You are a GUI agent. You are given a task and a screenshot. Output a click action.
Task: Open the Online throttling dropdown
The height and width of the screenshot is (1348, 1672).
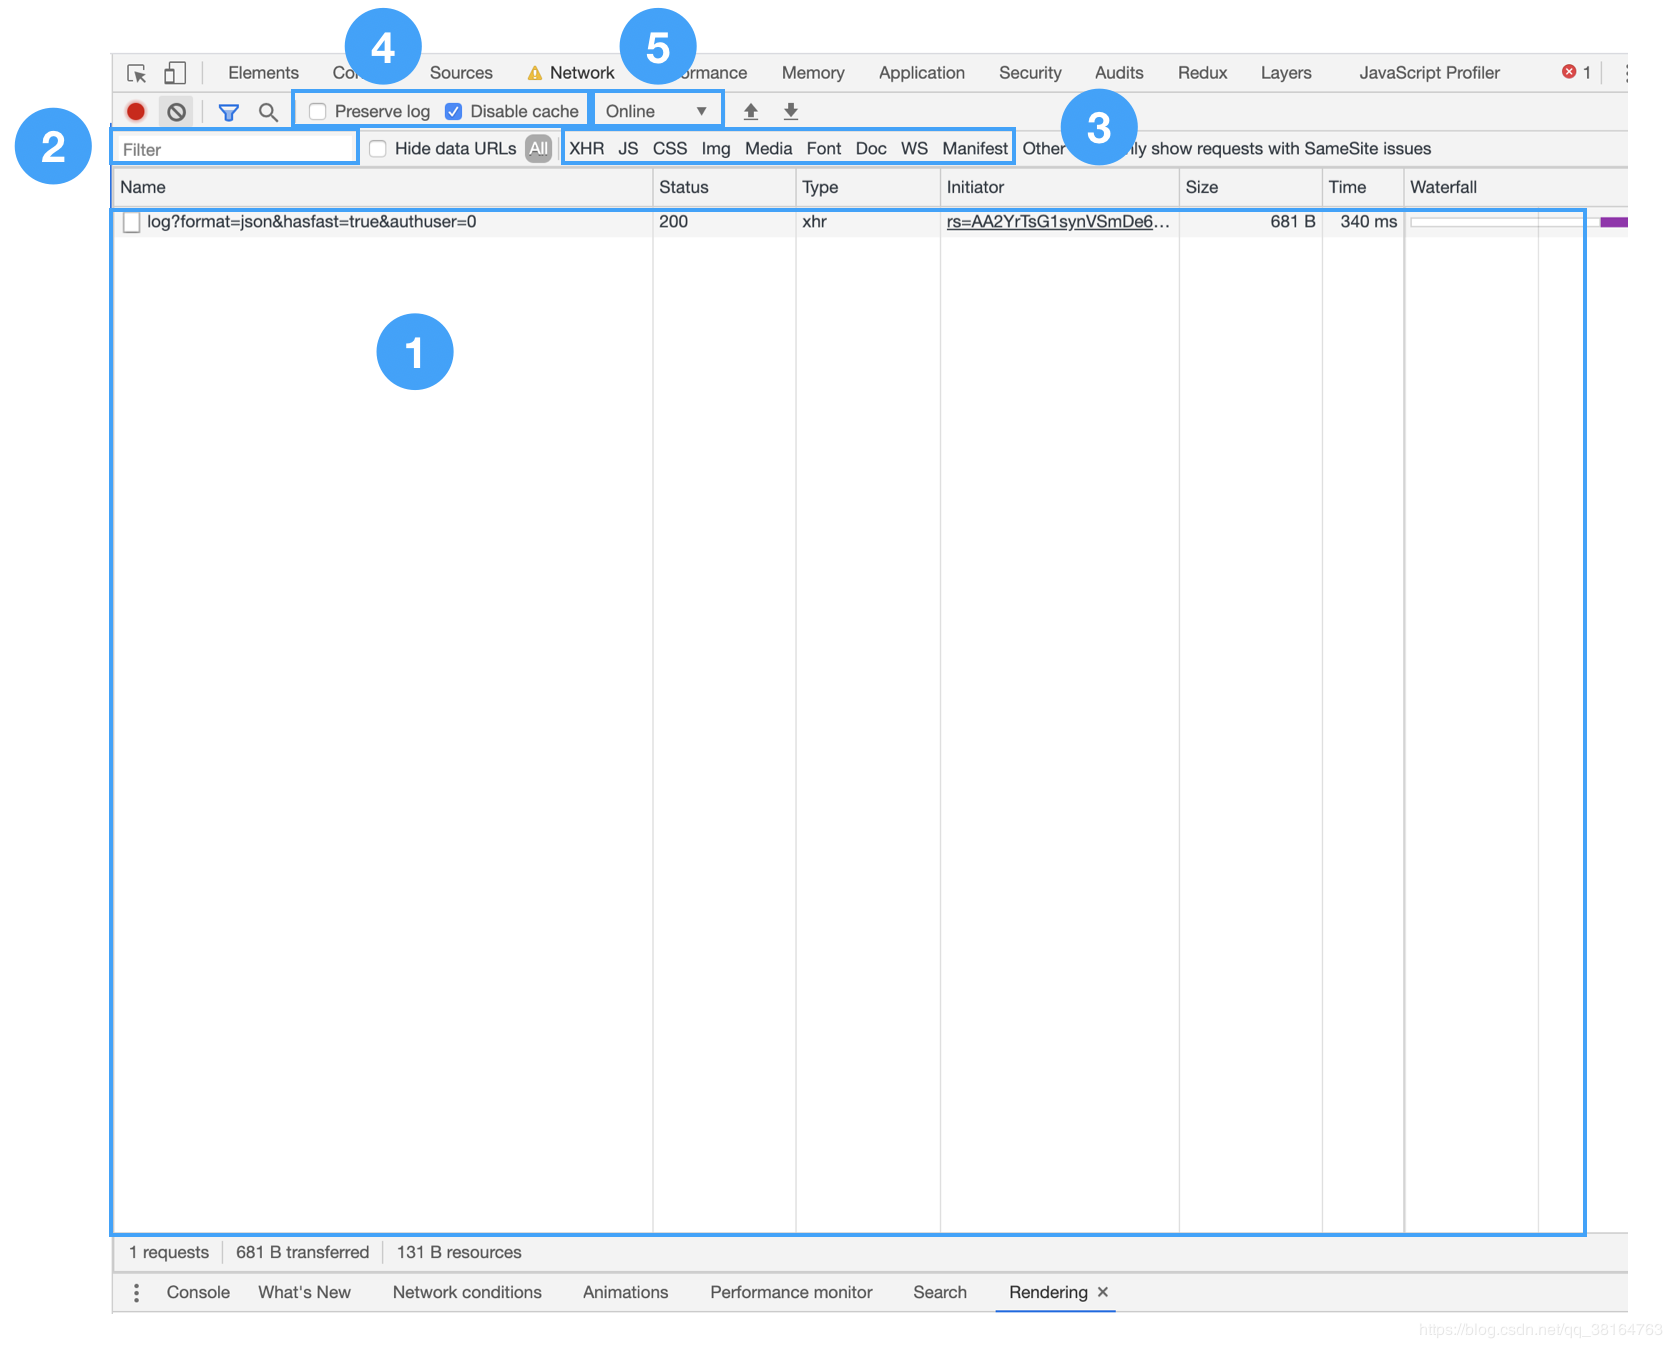(x=657, y=111)
